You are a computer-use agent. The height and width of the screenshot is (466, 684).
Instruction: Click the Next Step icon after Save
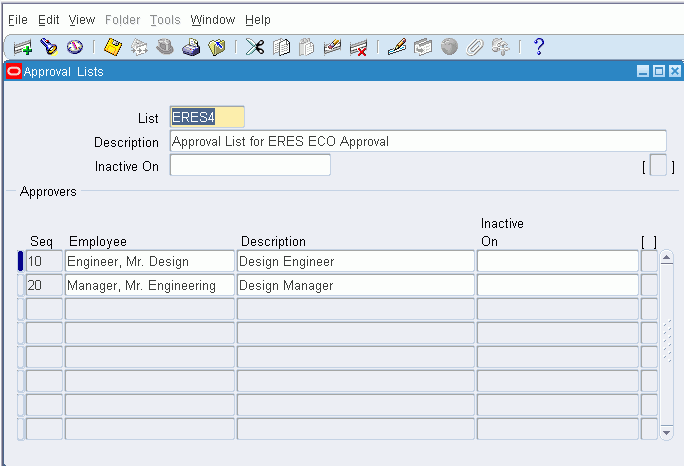tap(139, 47)
